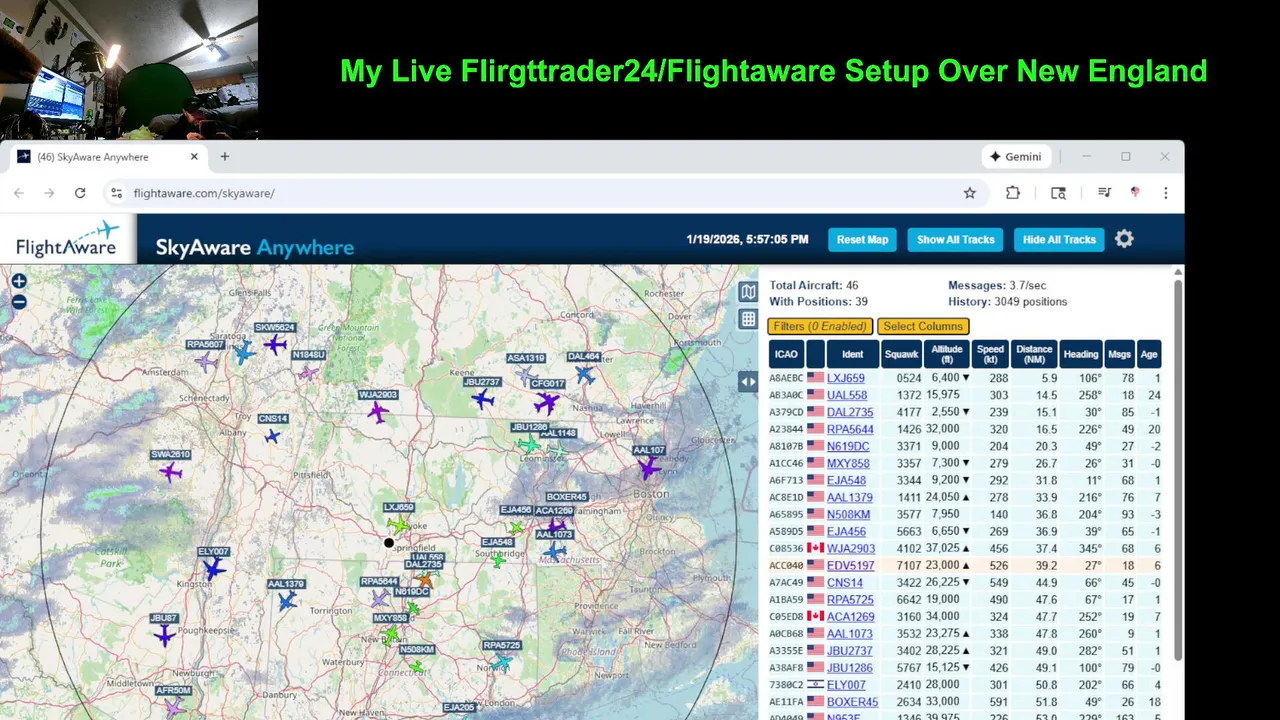This screenshot has width=1280, height=720.
Task: Click the webcam video thumbnail
Action: click(x=129, y=70)
